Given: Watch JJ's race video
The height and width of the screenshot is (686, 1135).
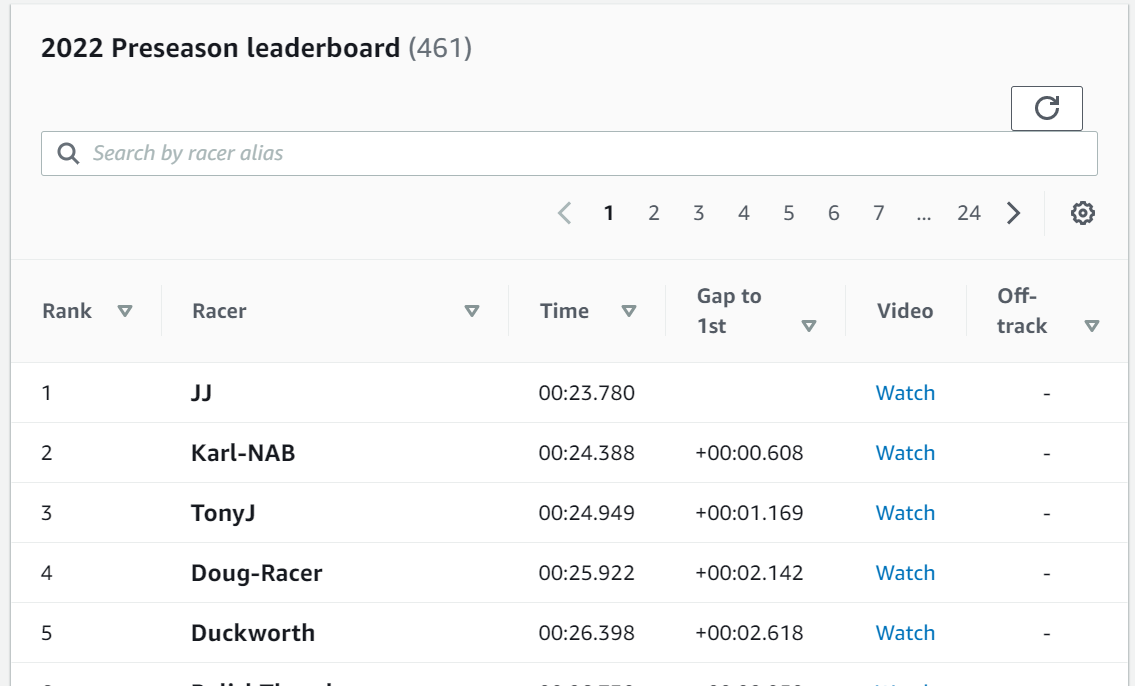Looking at the screenshot, I should point(906,393).
